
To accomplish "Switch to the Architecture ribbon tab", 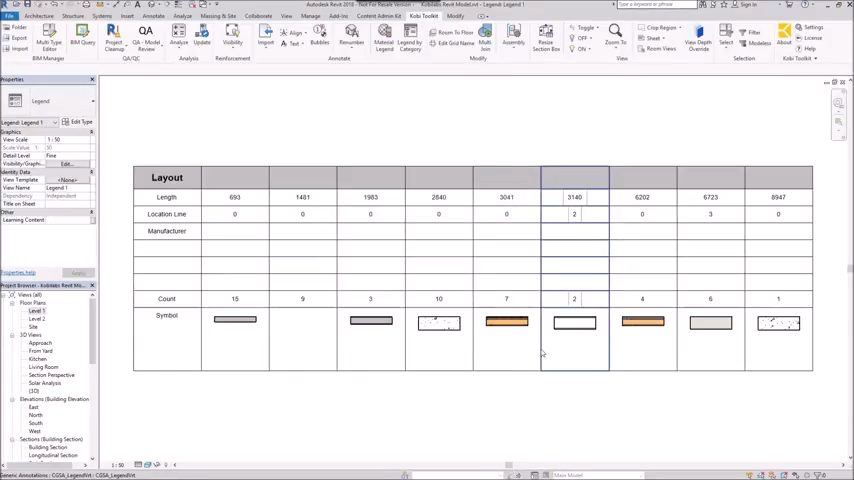I will [39, 16].
